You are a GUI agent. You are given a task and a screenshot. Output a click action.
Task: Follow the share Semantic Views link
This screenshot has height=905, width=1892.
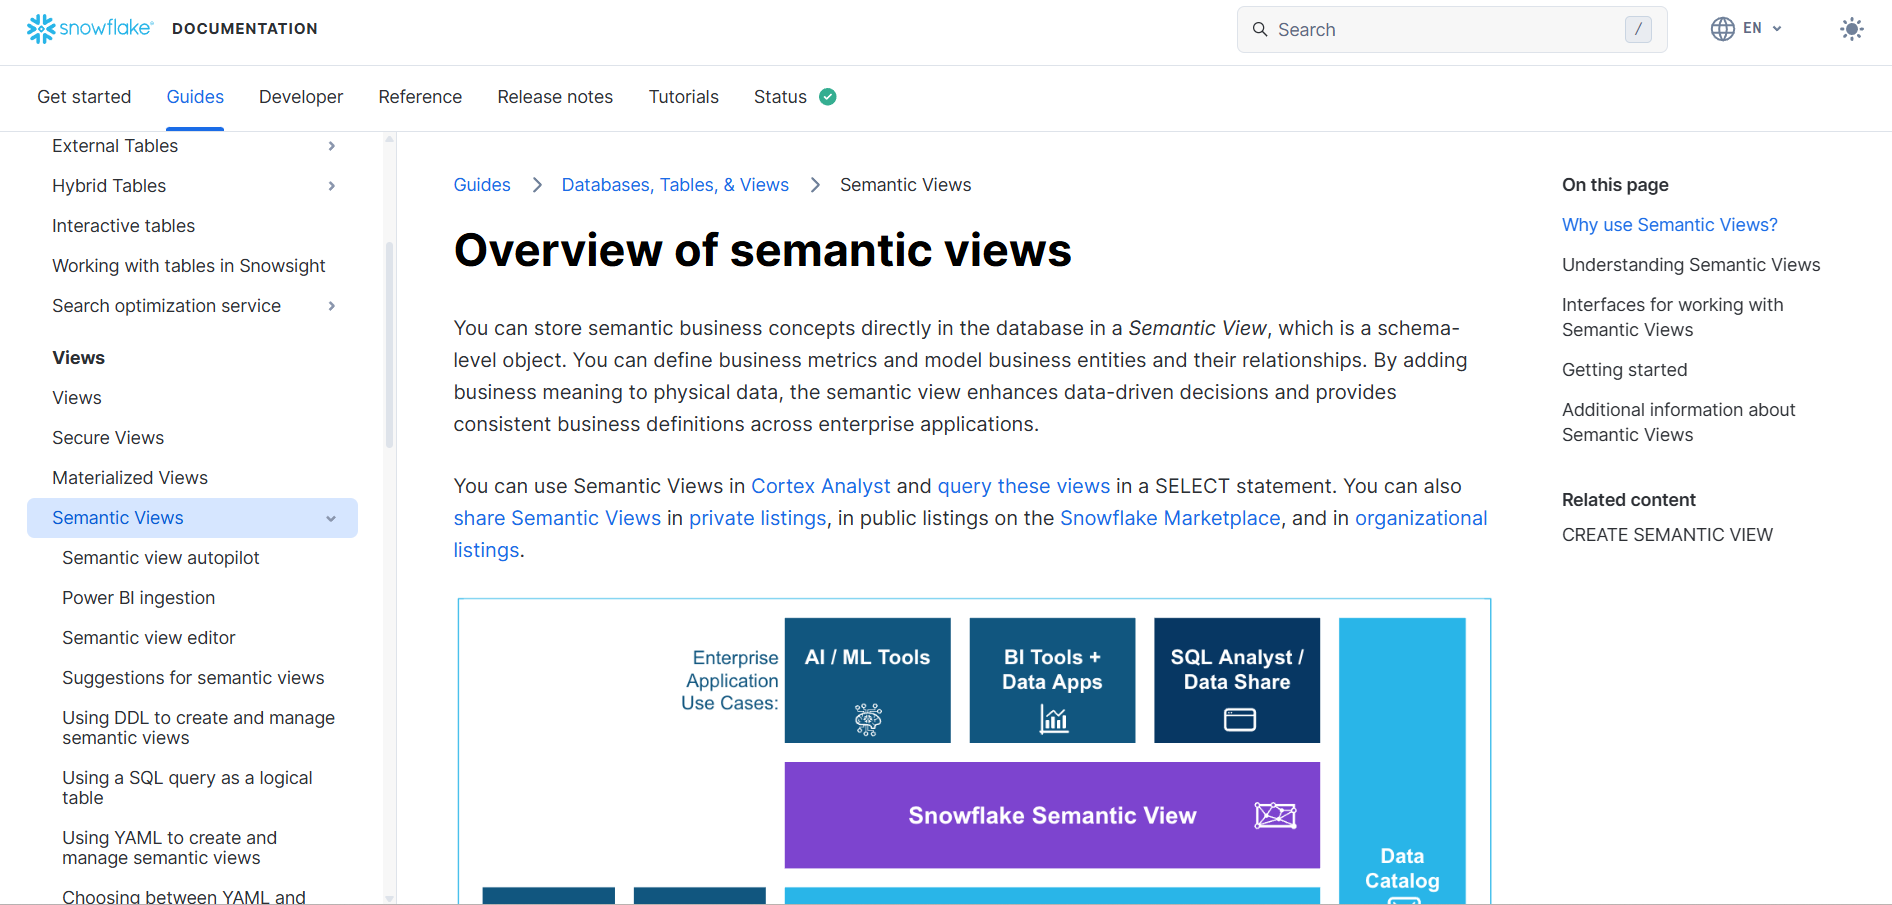coord(557,518)
